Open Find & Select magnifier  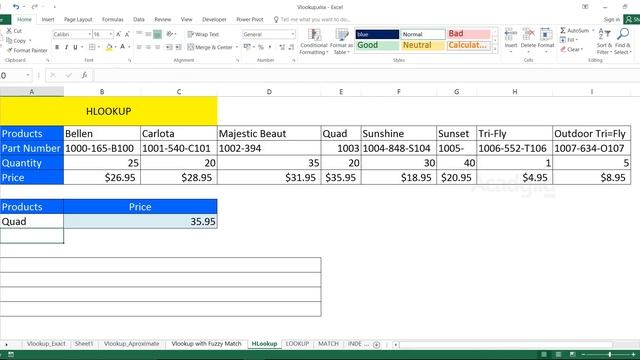point(623,41)
